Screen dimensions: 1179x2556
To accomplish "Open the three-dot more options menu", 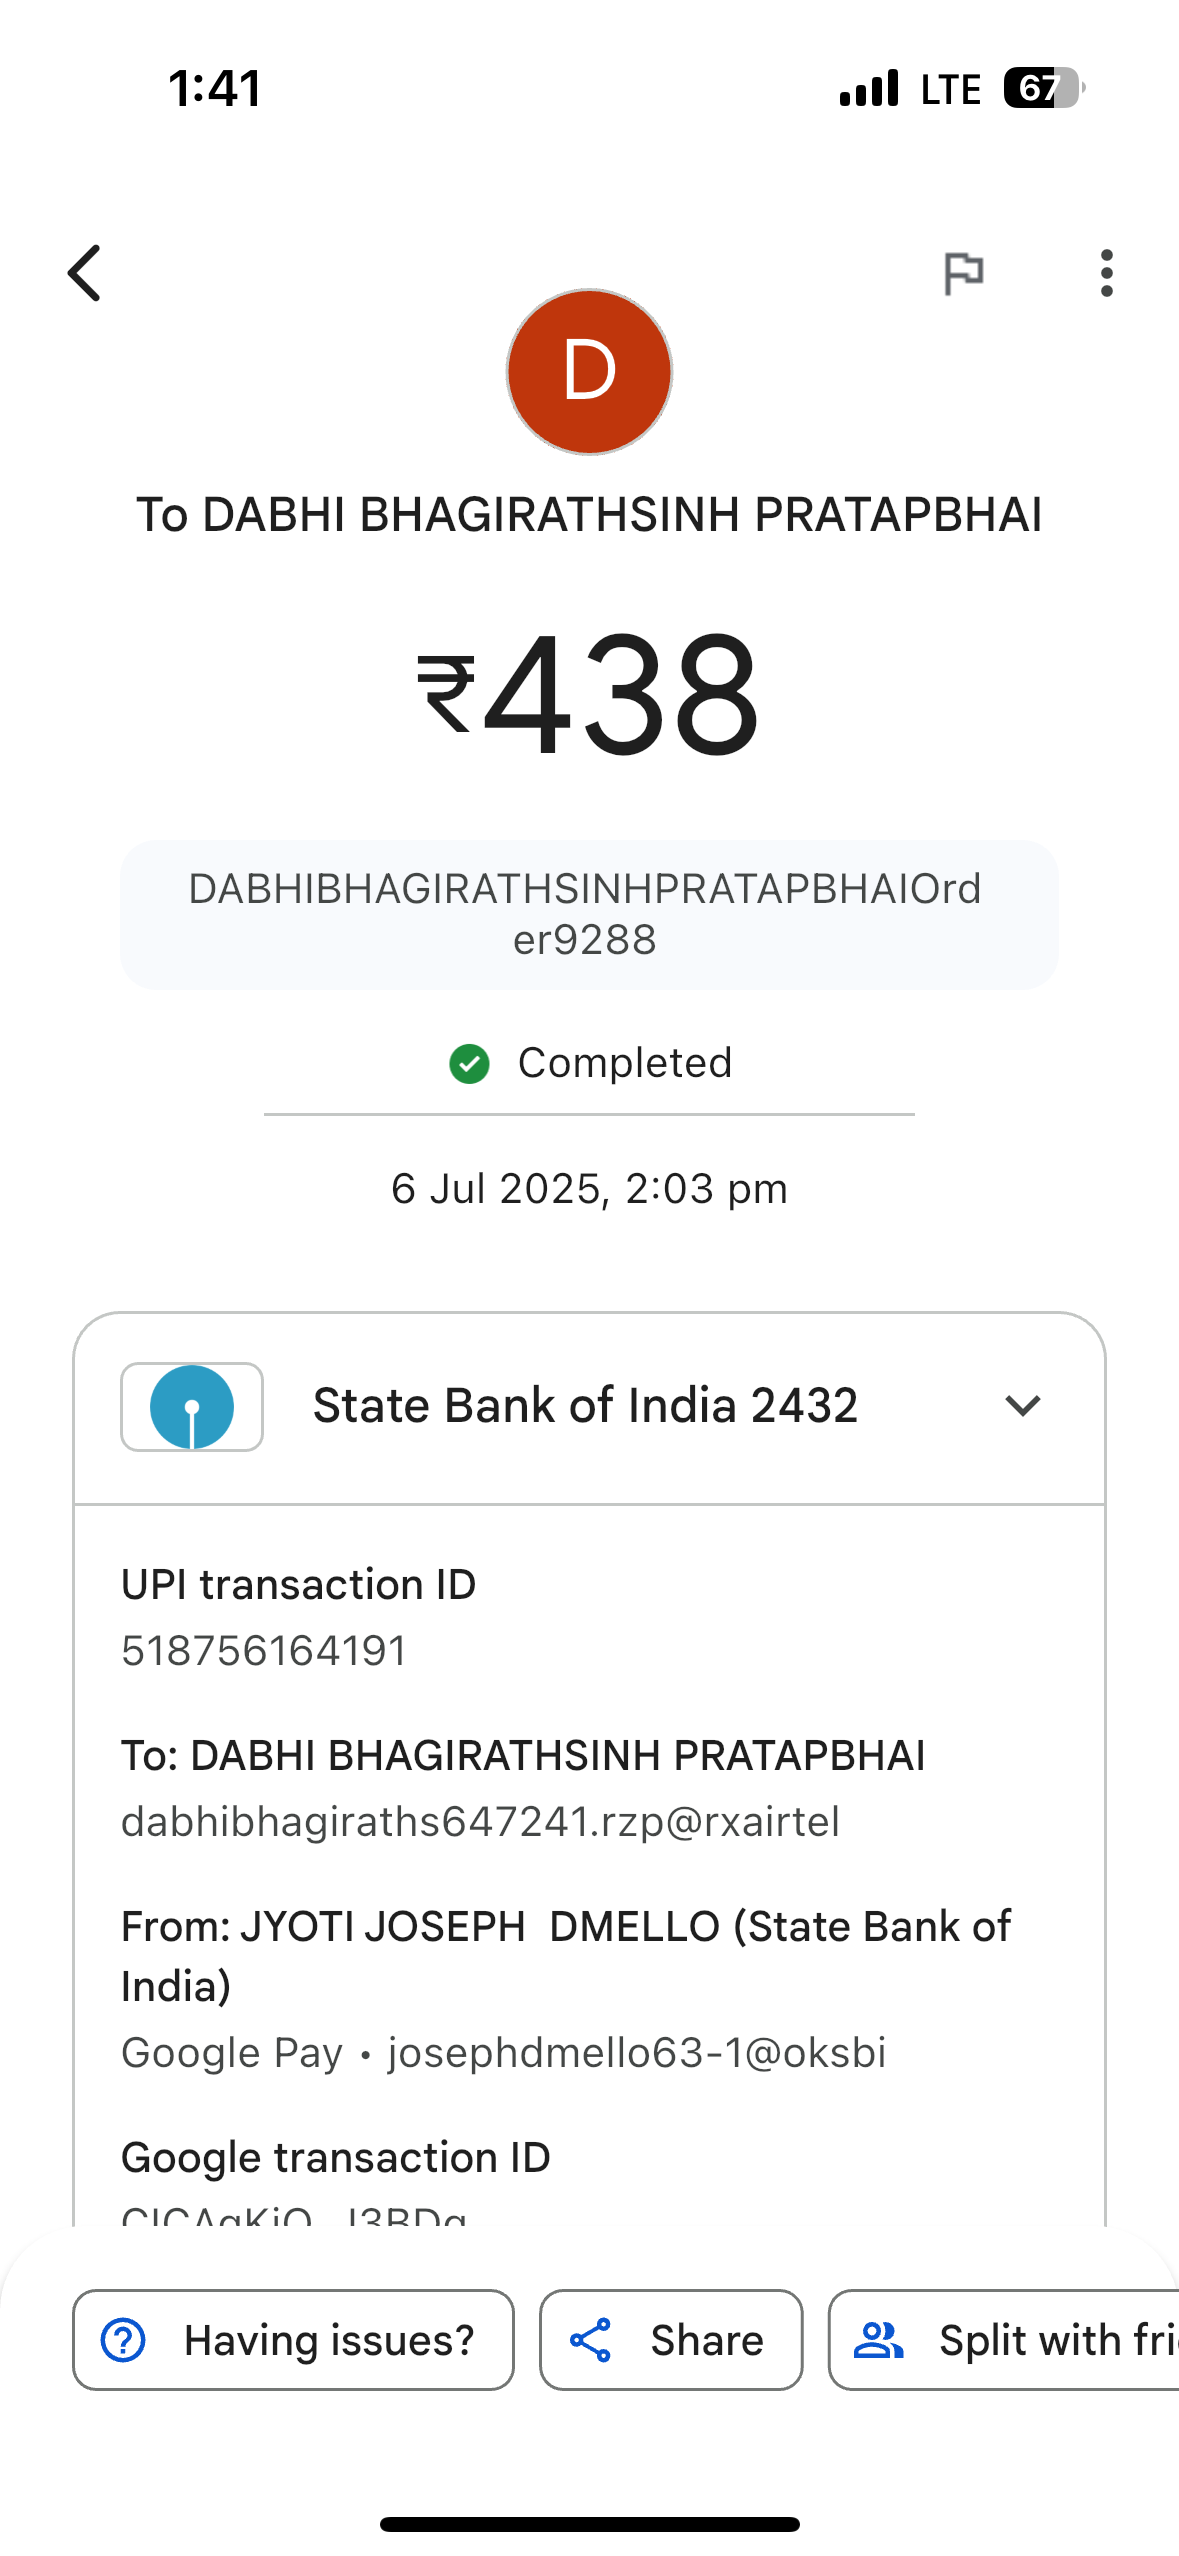I will pos(1105,273).
